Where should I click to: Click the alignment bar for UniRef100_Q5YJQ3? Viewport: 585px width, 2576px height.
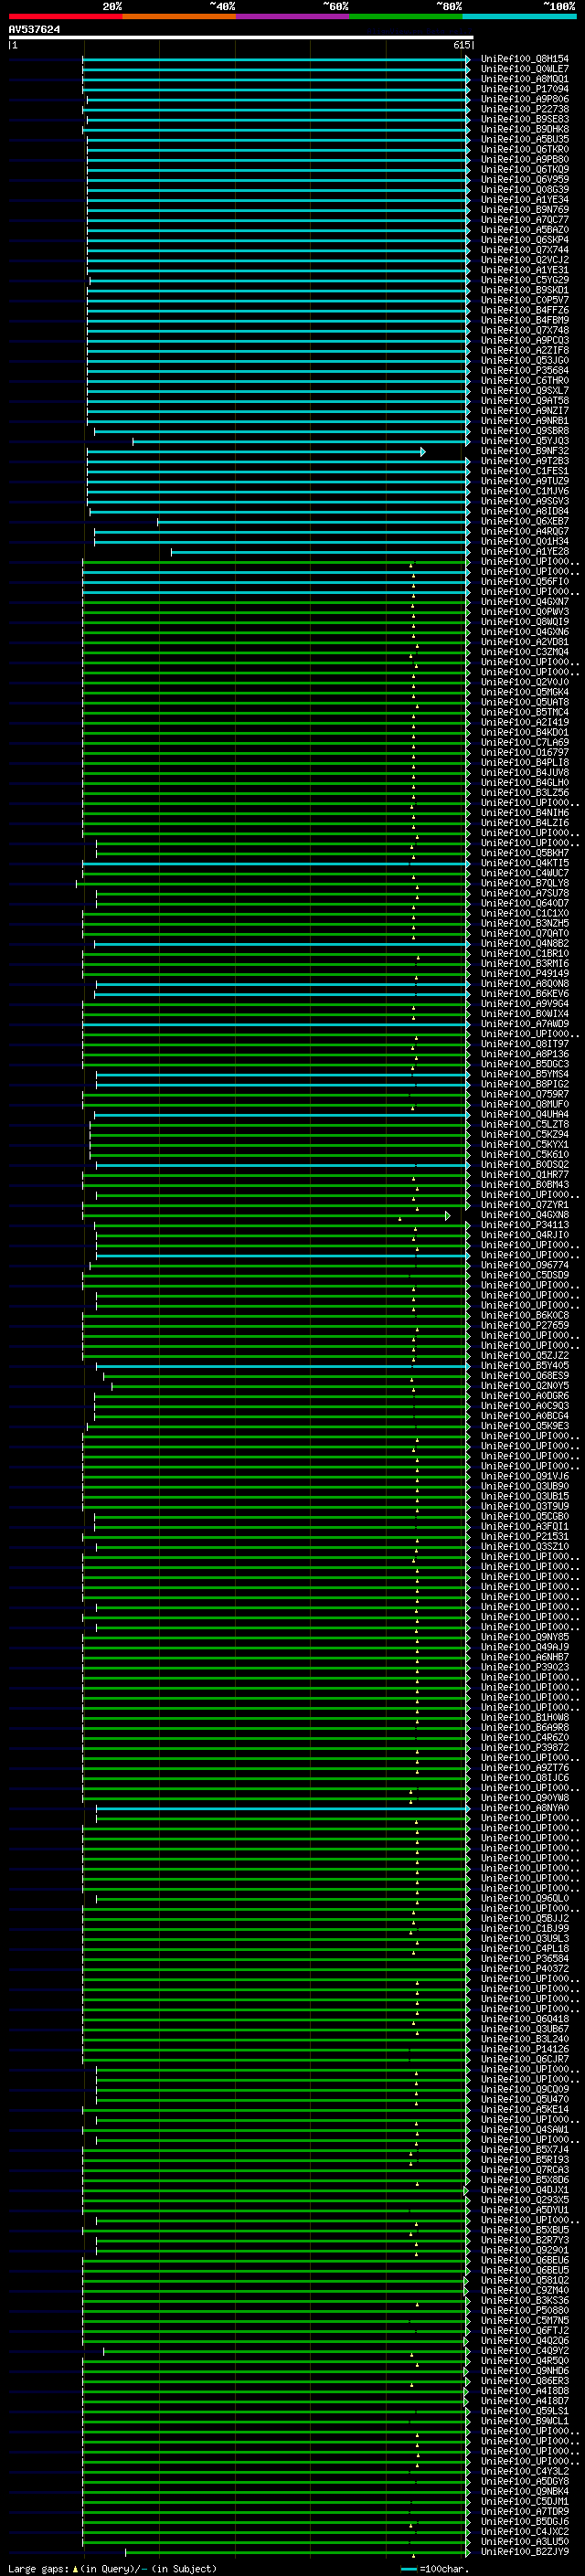click(301, 442)
